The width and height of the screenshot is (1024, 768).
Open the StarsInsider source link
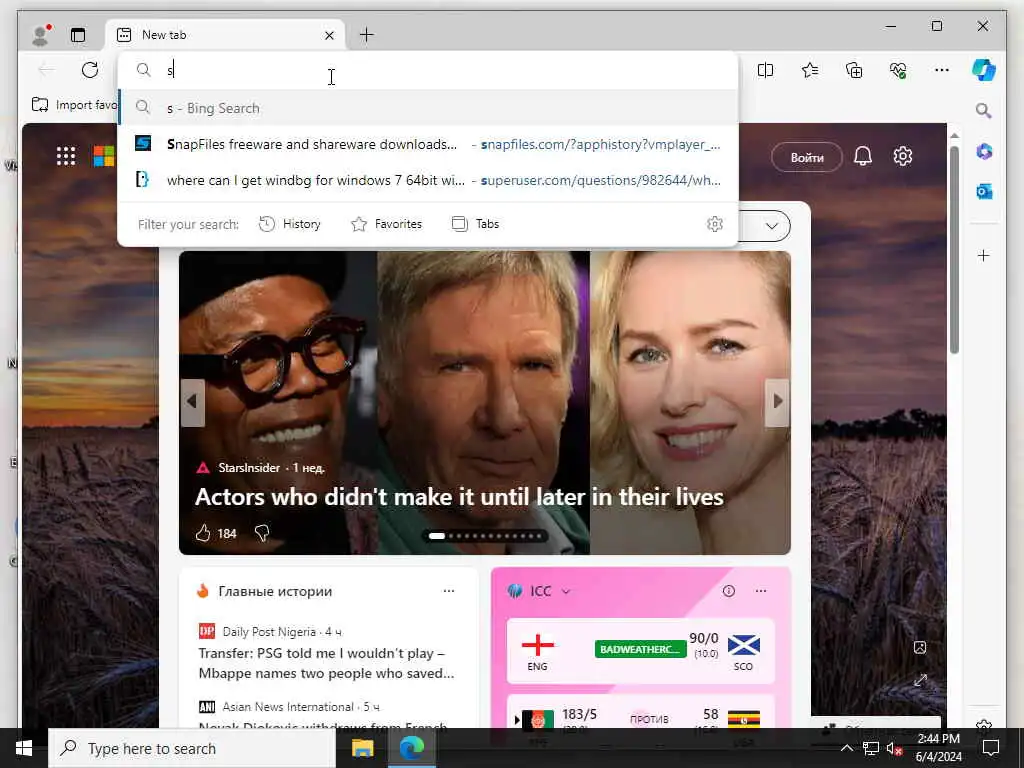coord(249,468)
